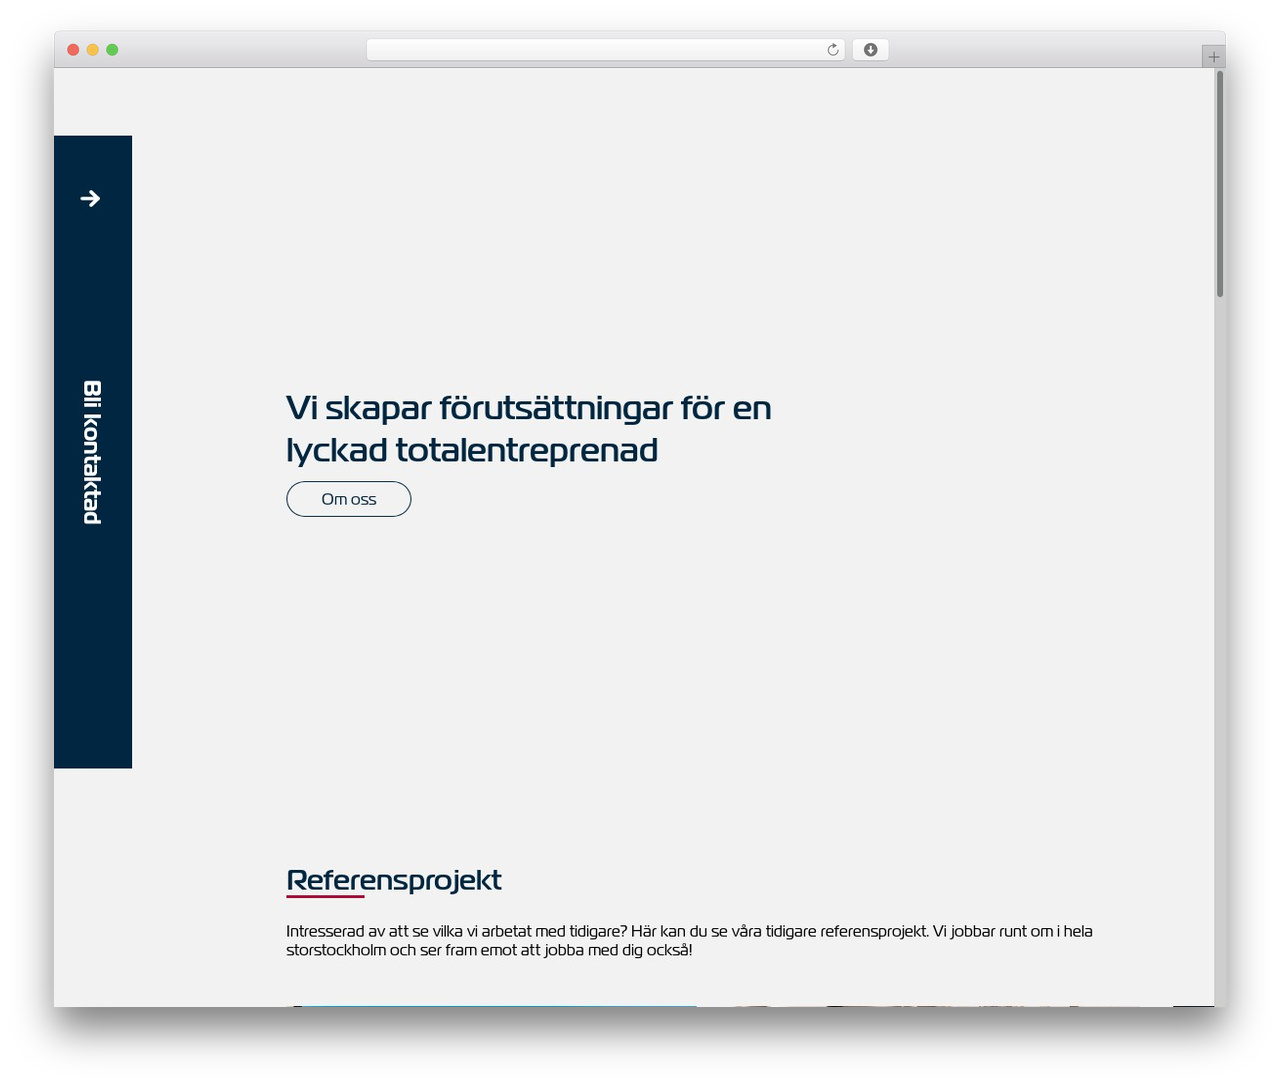The image size is (1280, 1084).
Task: Click the paragraph starting 'Intresserad av att se'
Action: 689,940
